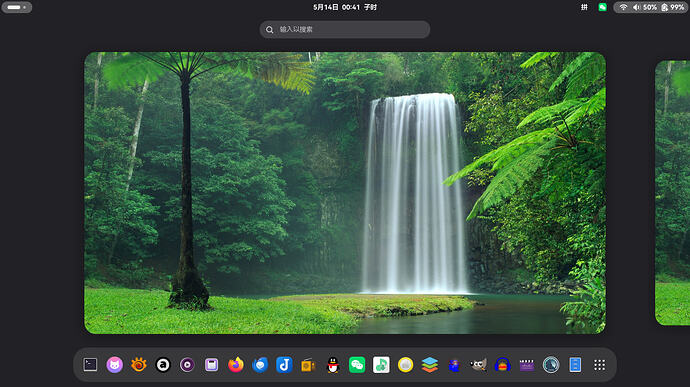The width and height of the screenshot is (690, 387).
Task: Focus the 输入以搜索 search field
Action: pos(345,29)
